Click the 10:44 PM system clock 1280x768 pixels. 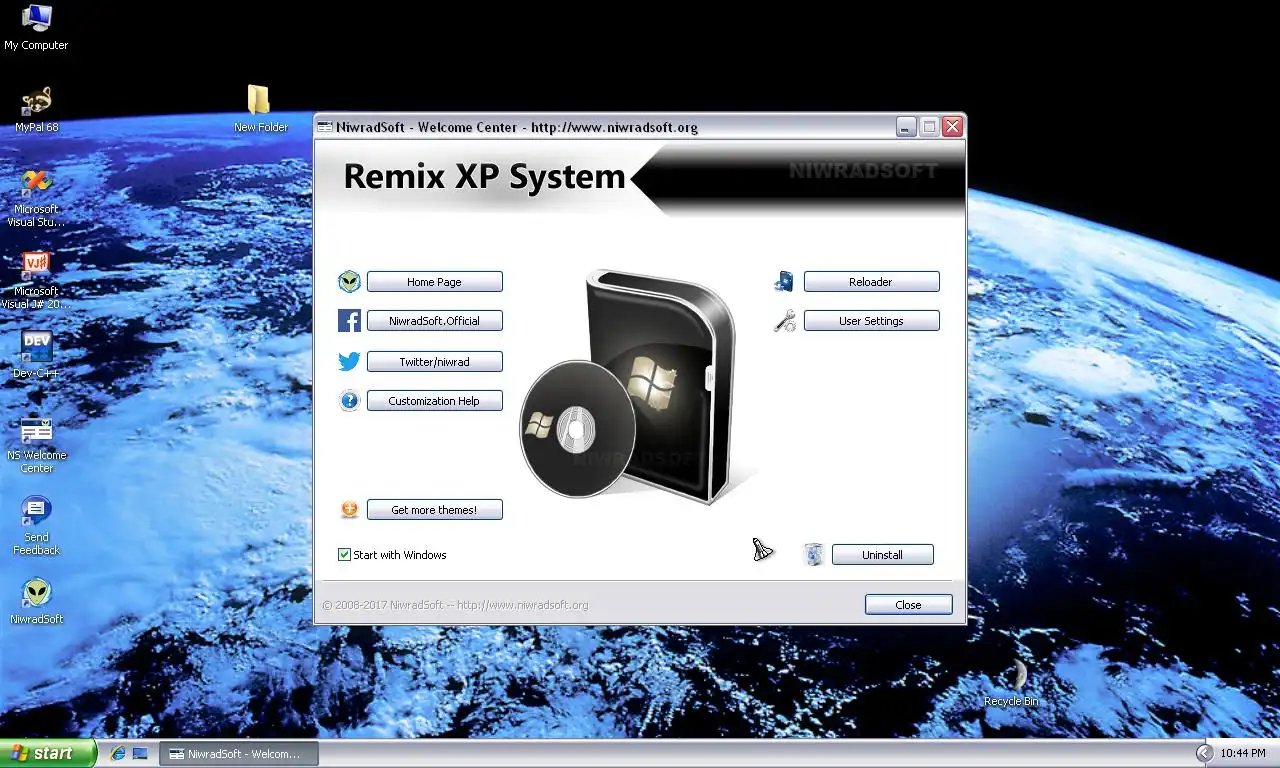click(x=1242, y=753)
